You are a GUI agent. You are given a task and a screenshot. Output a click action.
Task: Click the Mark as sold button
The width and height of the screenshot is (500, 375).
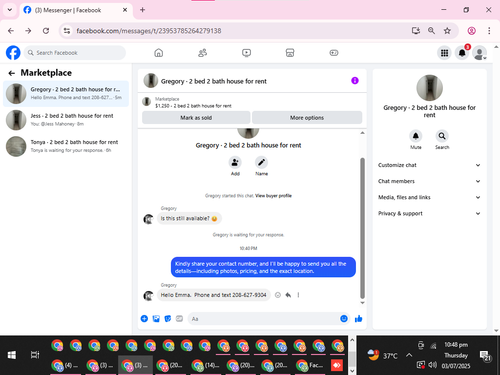tap(196, 118)
